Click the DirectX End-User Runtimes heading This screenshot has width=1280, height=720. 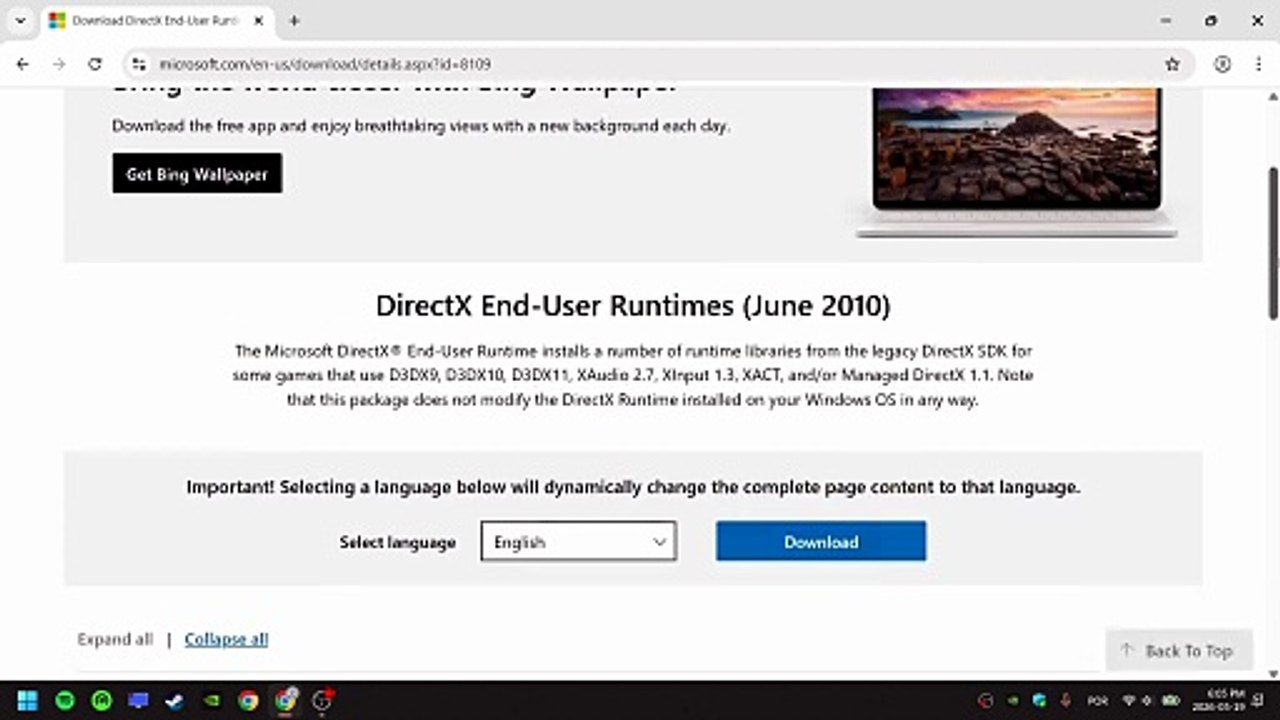(633, 305)
